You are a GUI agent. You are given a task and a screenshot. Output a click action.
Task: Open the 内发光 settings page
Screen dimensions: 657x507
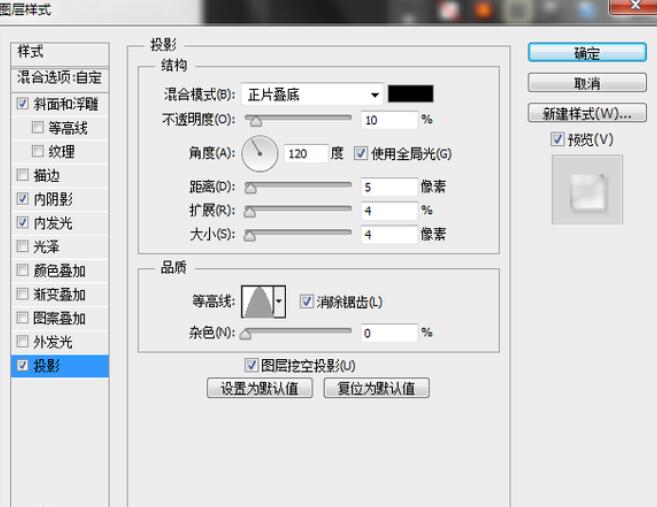[x=53, y=223]
